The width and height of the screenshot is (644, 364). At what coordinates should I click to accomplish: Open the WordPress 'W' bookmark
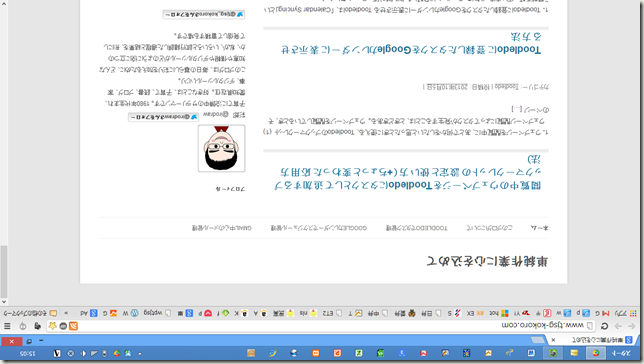coord(131,313)
